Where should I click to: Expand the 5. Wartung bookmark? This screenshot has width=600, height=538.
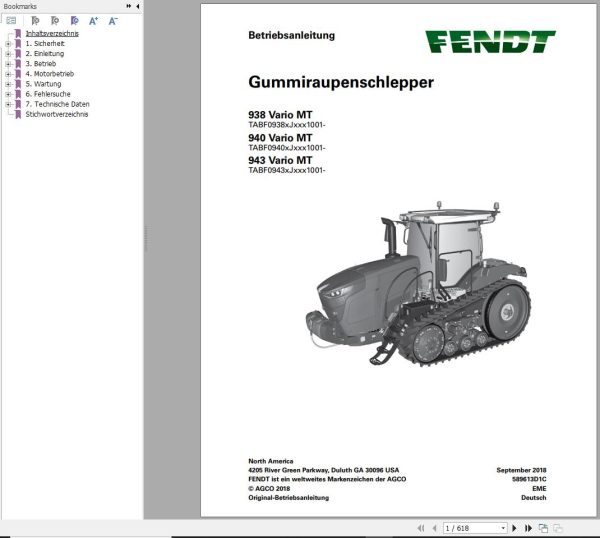(8, 84)
